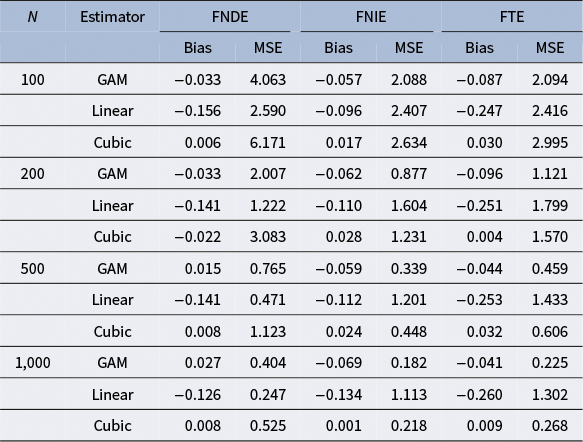Click the FNDE column group header
Viewport: 583px width, 442px height.
point(230,17)
